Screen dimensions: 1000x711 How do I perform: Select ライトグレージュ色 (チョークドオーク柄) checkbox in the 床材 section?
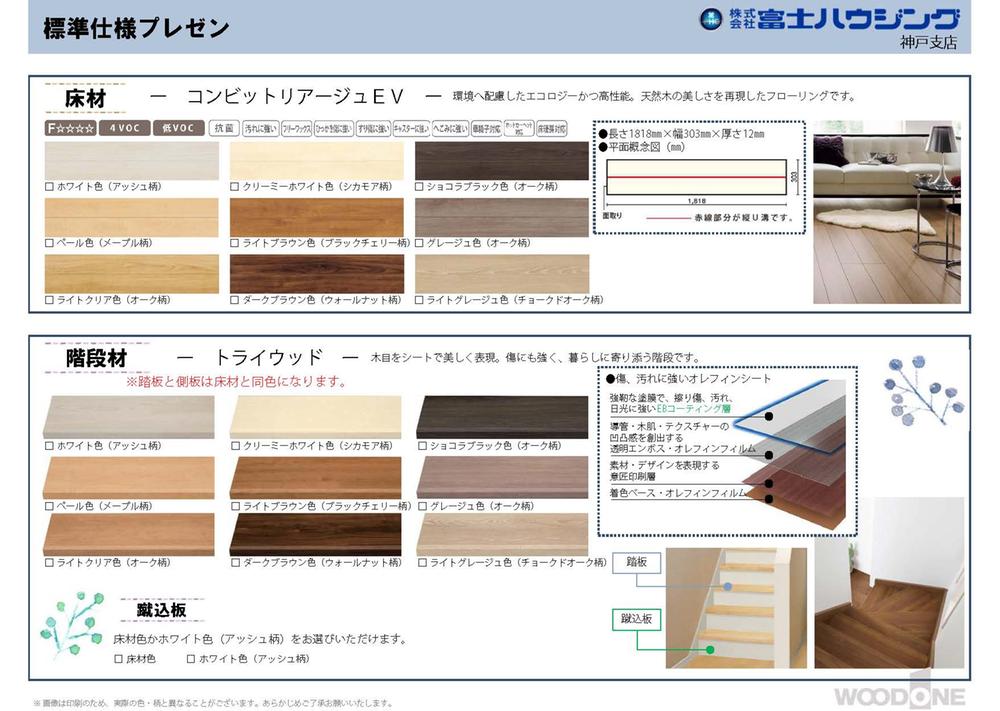[419, 300]
